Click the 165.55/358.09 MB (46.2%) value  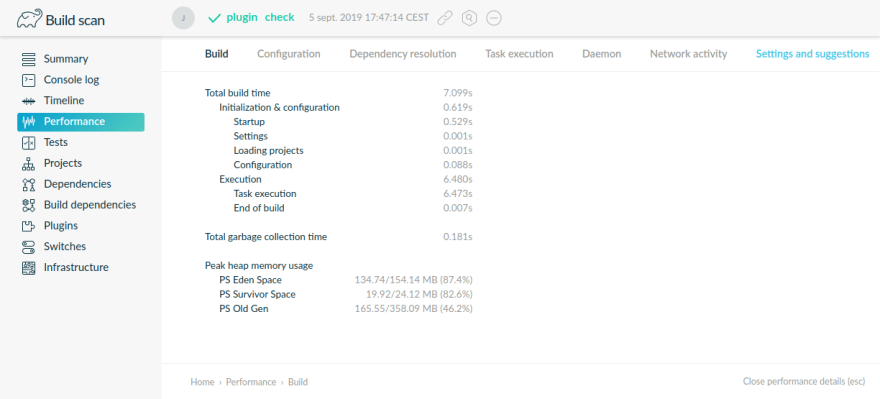(x=414, y=309)
